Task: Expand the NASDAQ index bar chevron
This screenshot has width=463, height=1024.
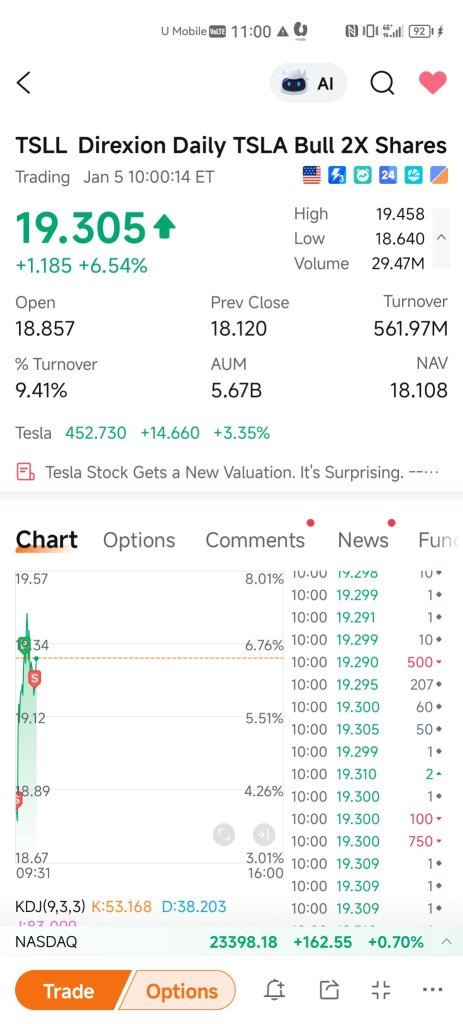Action: (447, 942)
